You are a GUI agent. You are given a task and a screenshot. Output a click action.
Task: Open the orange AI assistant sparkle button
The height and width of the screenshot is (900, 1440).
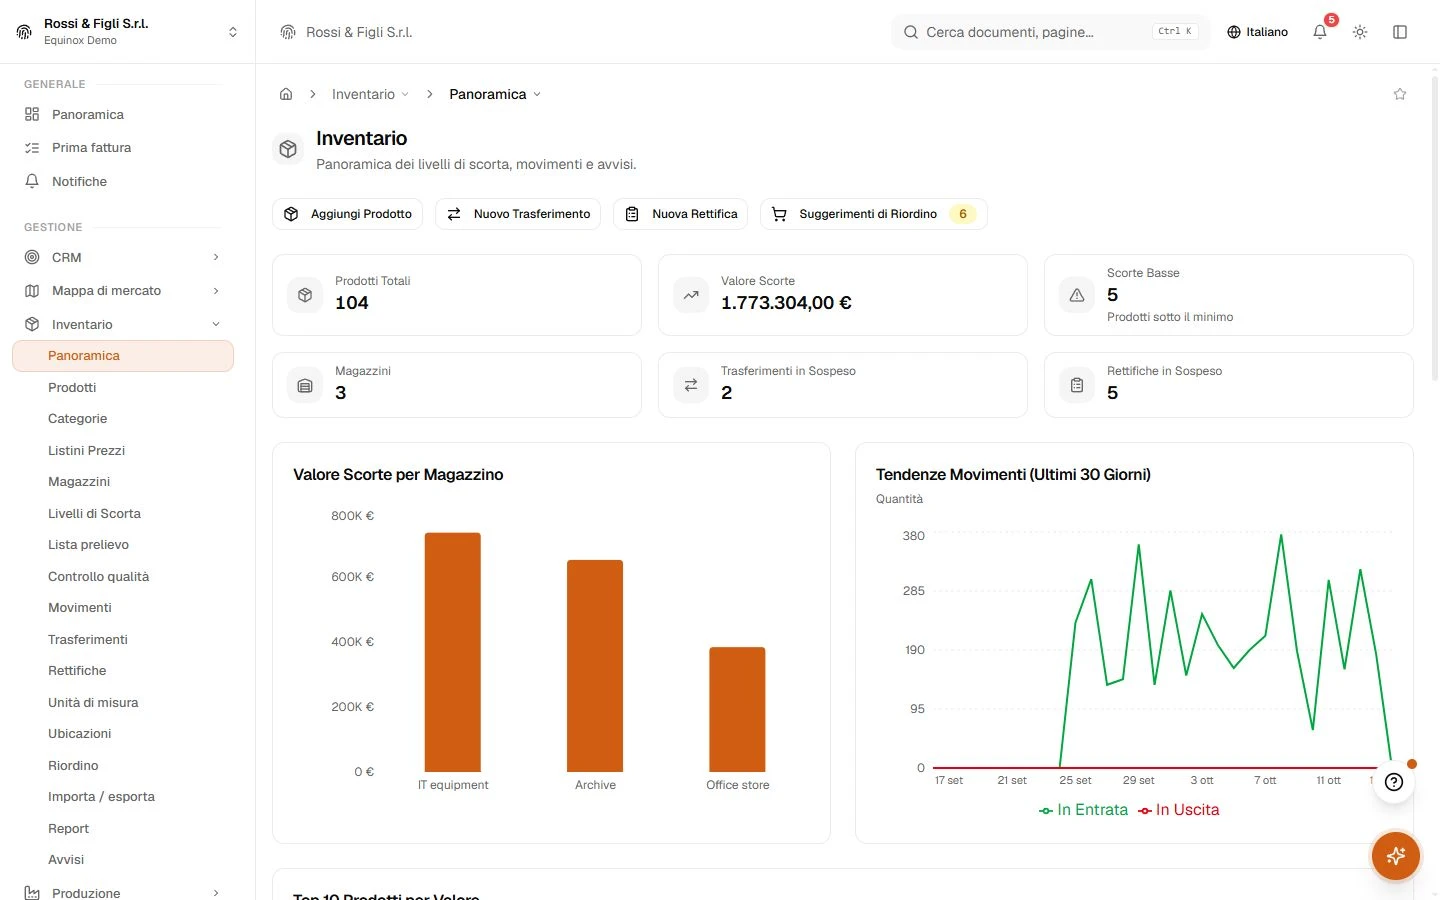point(1396,856)
